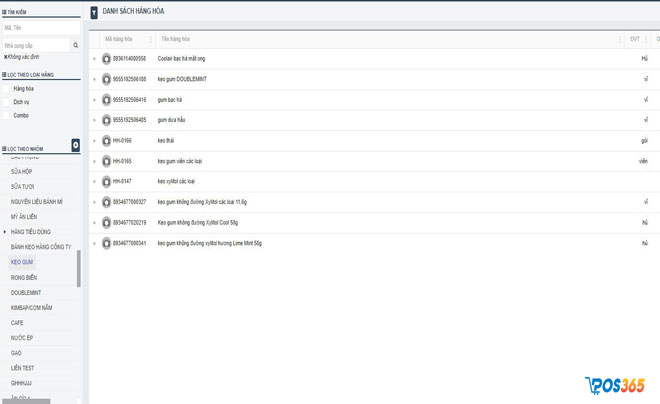The height and width of the screenshot is (404, 660).
Task: Click the group list vertical scrollbar
Action: pos(78,269)
